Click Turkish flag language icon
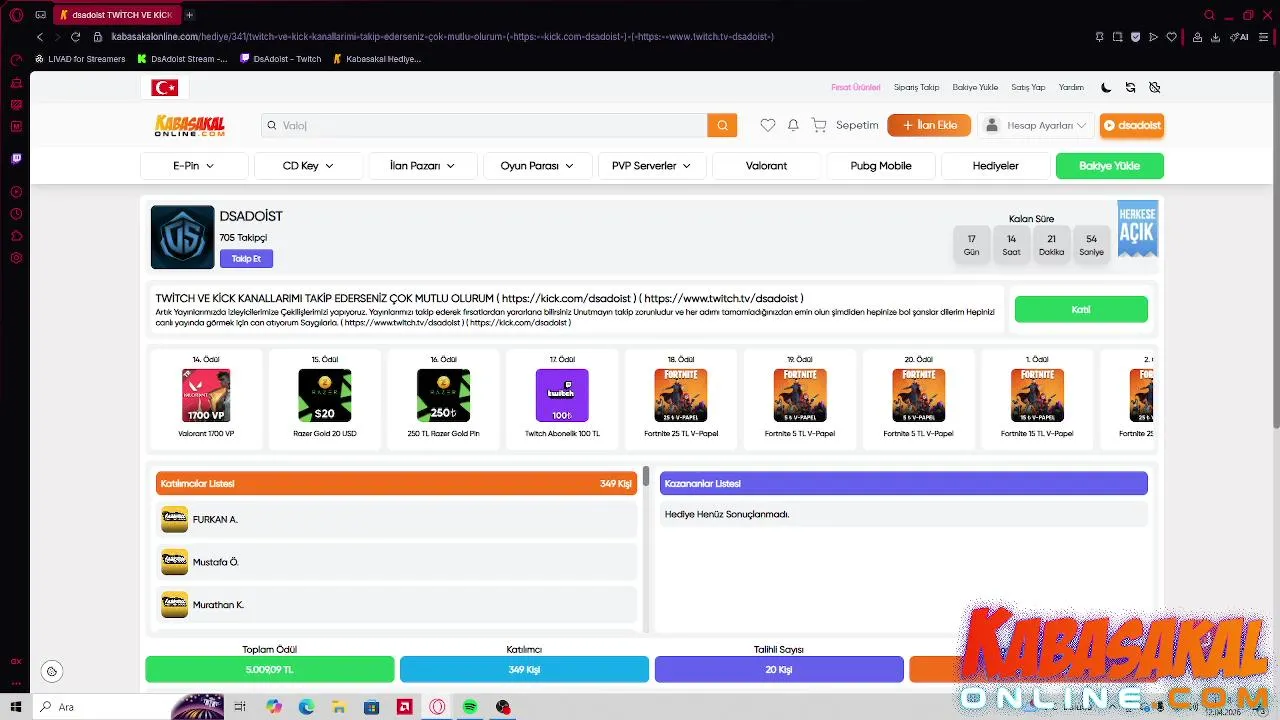1280x720 pixels. [x=164, y=88]
